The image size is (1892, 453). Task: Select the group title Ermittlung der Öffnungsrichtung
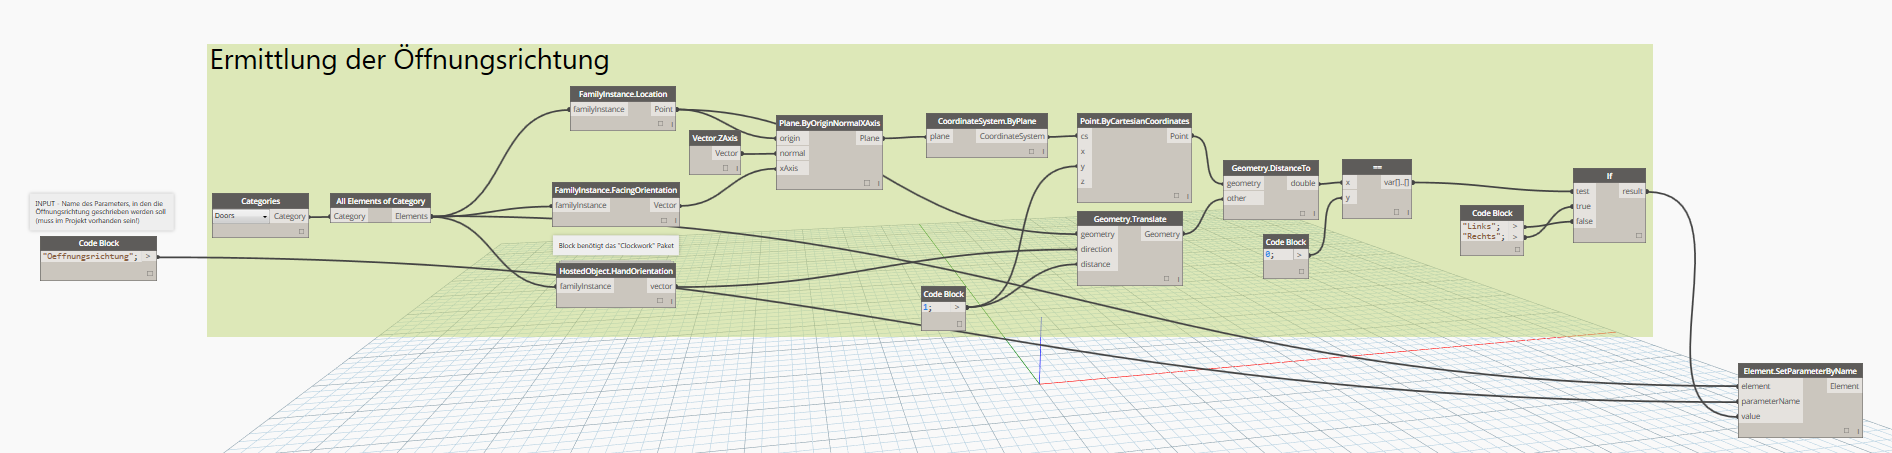(x=409, y=60)
